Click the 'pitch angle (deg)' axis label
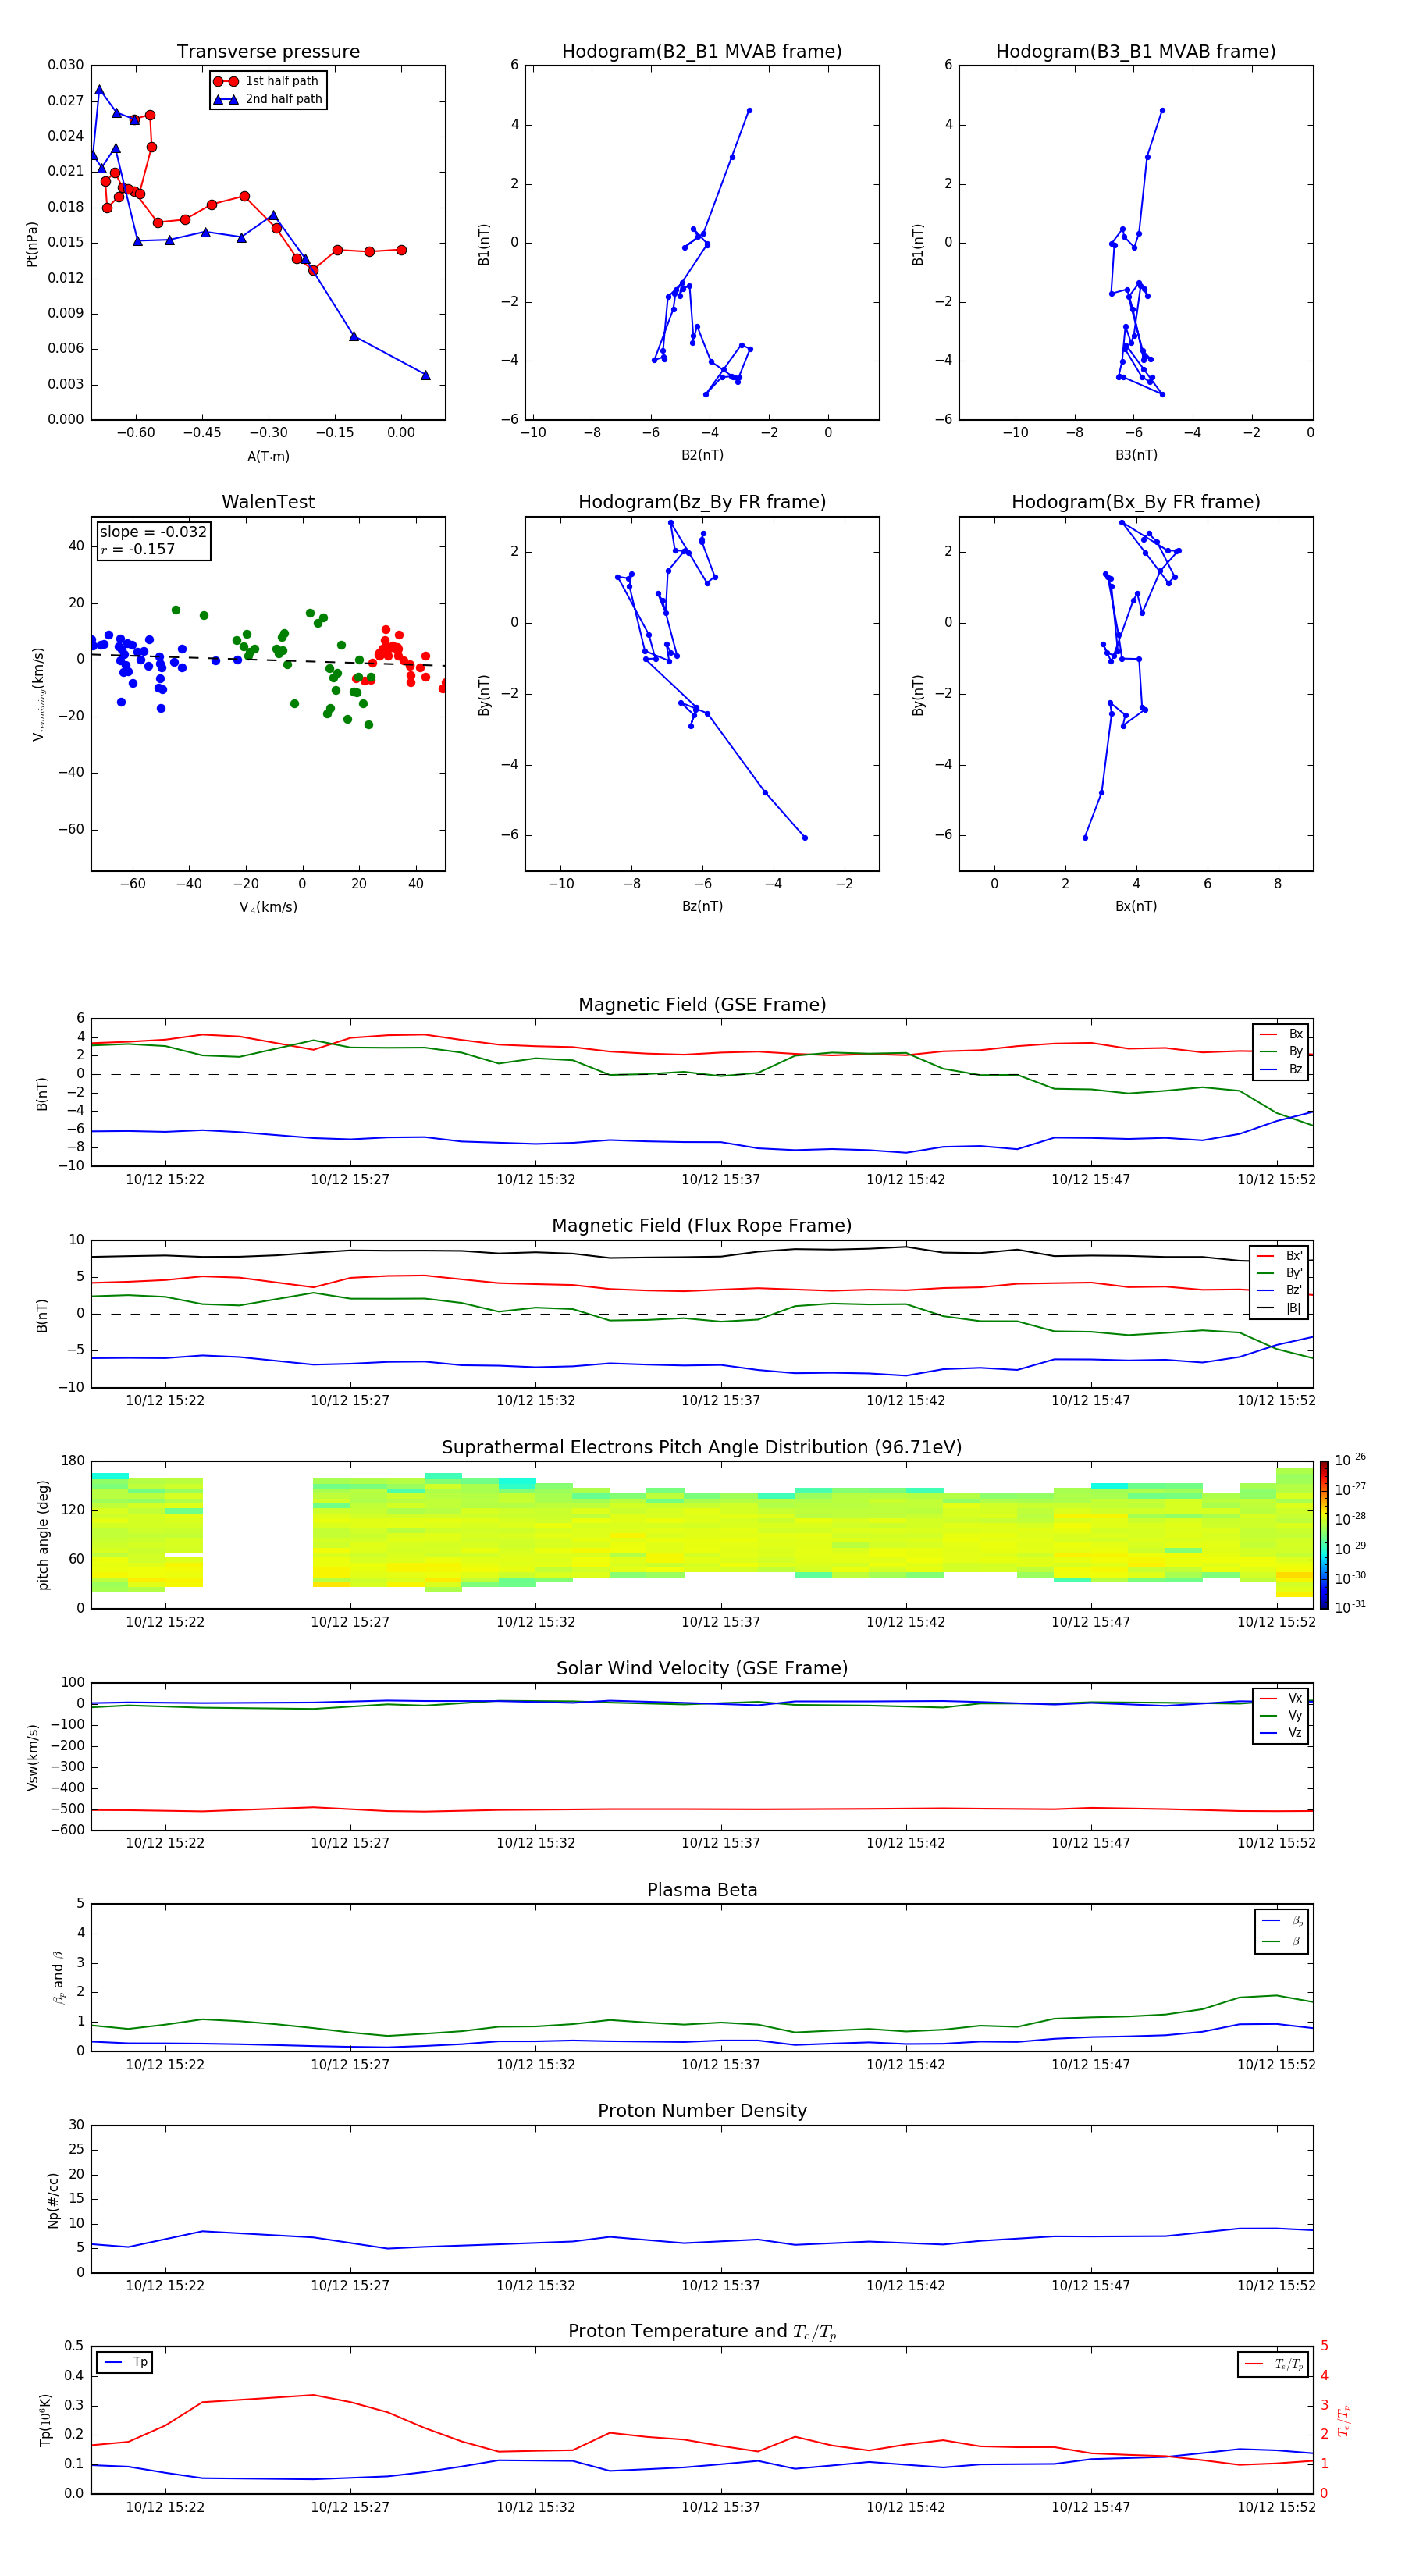1405x2576 pixels. [43, 1535]
